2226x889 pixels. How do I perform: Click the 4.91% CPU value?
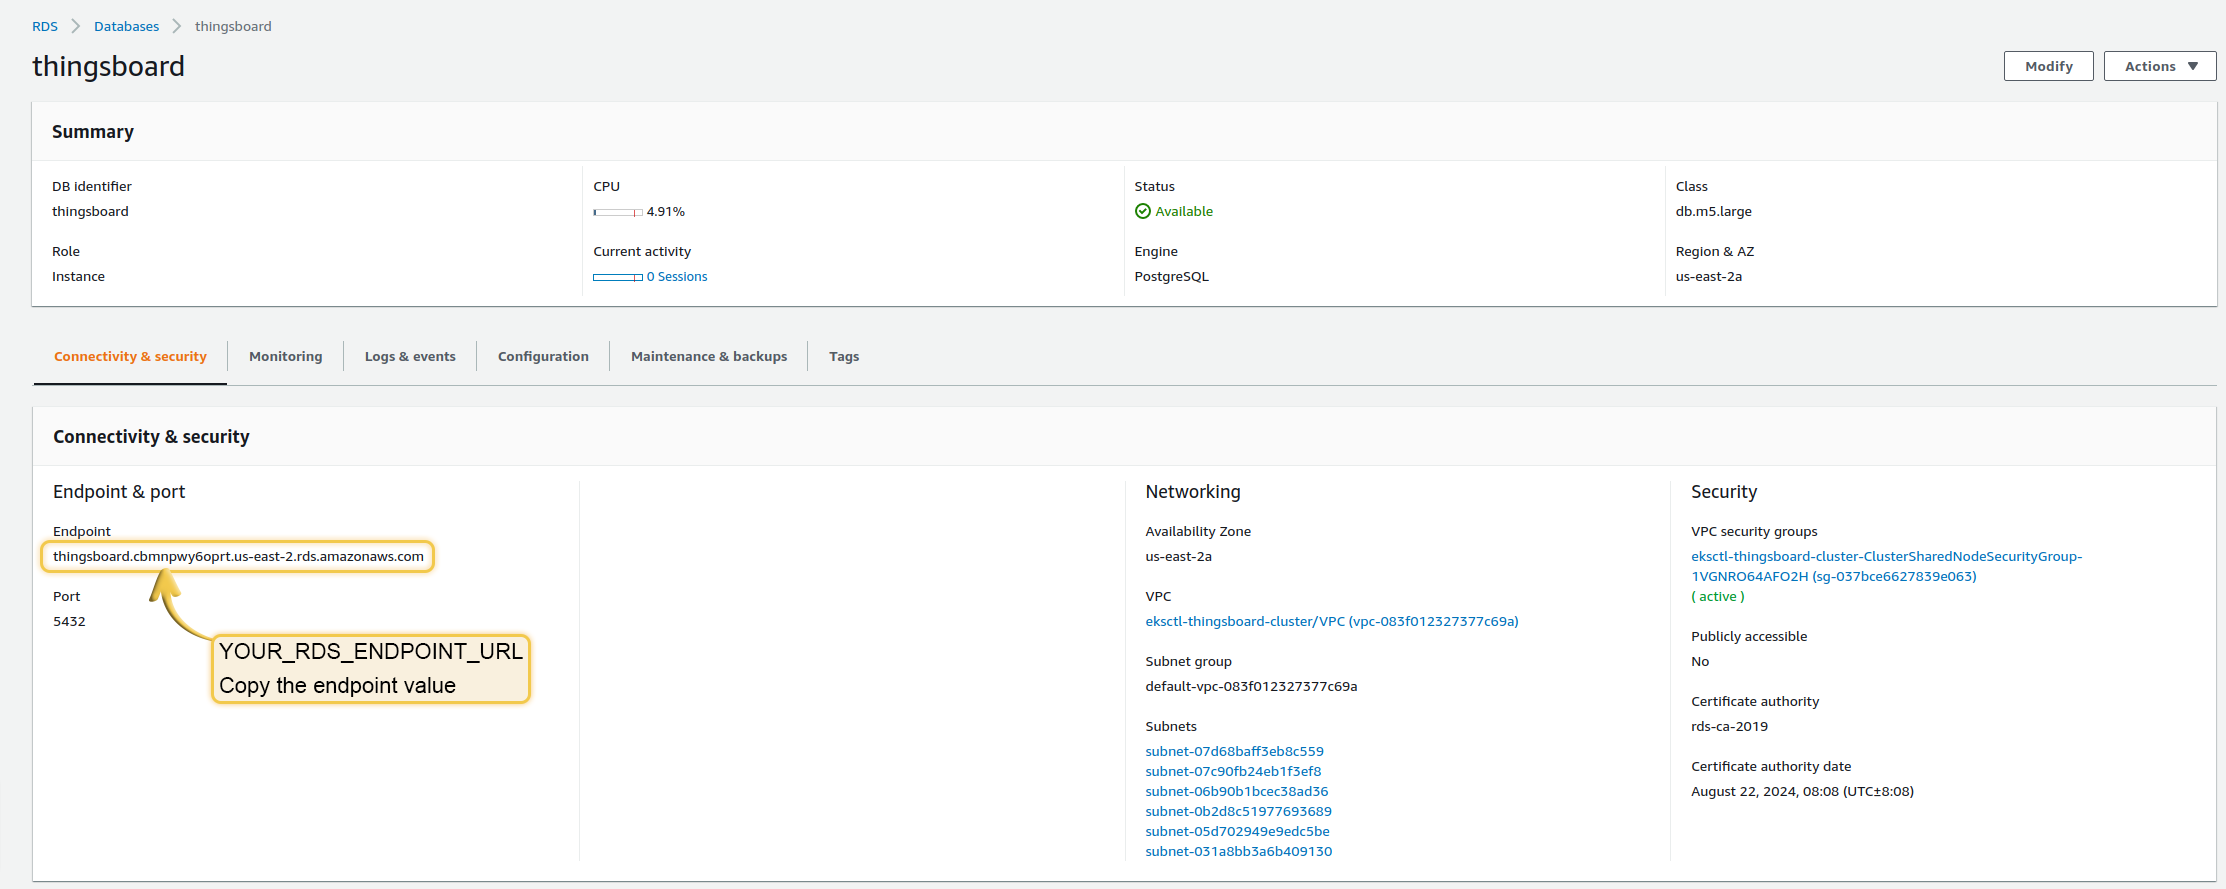[x=665, y=211]
